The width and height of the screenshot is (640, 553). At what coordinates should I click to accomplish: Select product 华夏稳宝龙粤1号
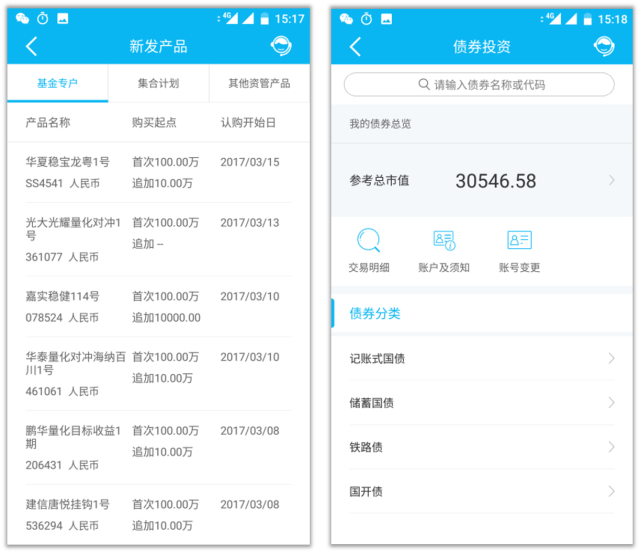click(158, 172)
